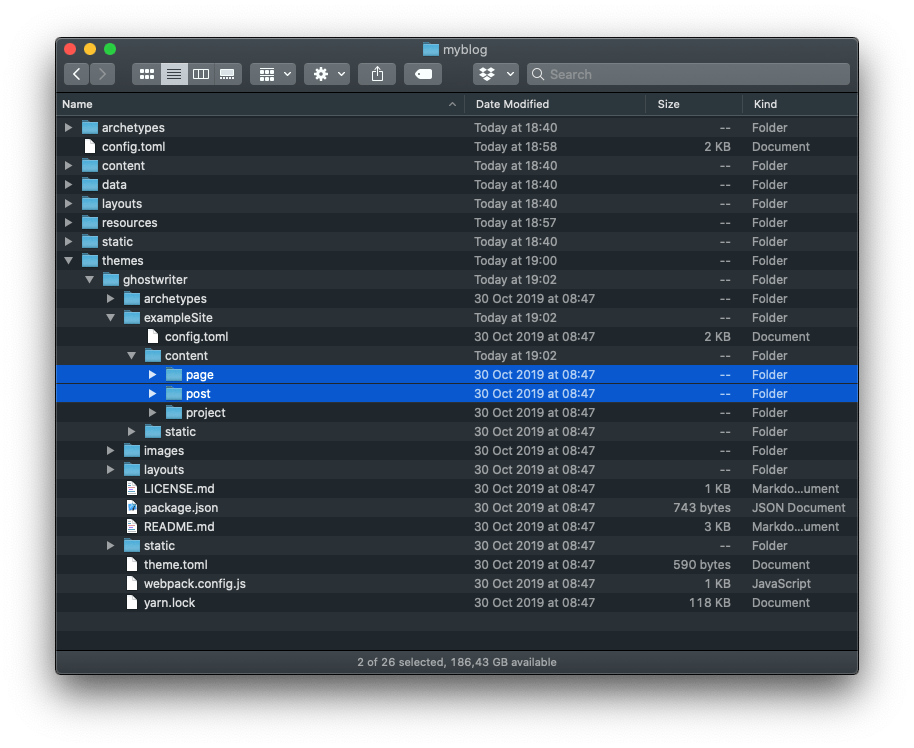The height and width of the screenshot is (748, 914).
Task: Collapse the themes folder
Action: pos(68,261)
